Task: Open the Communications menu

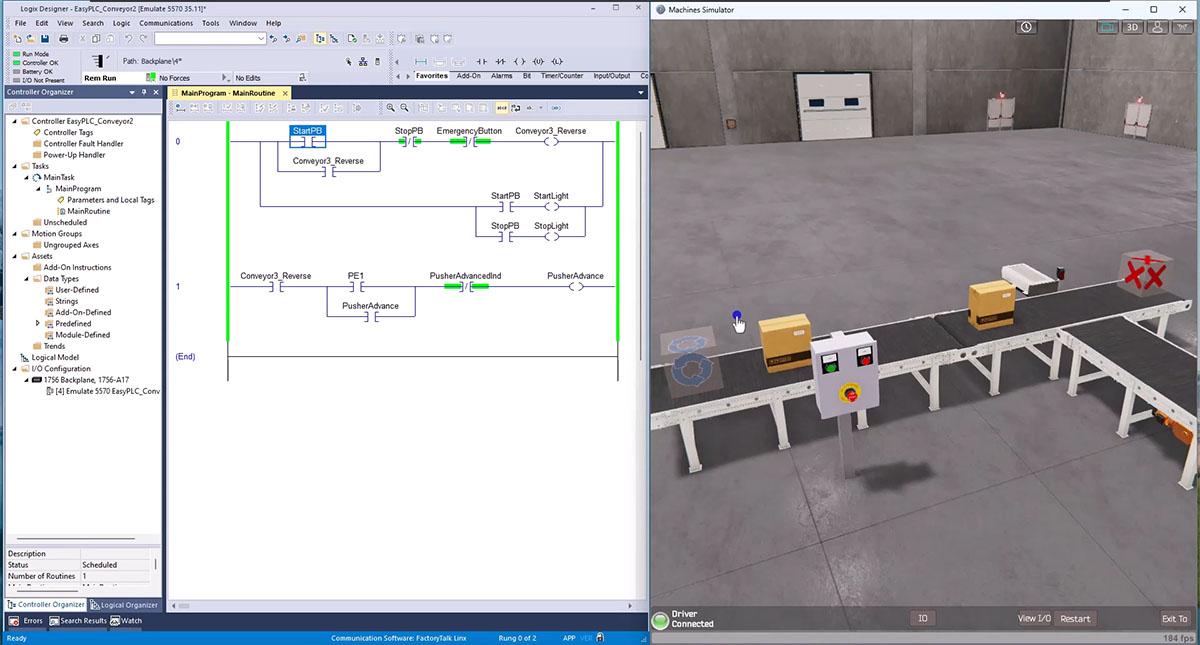Action: tap(166, 22)
